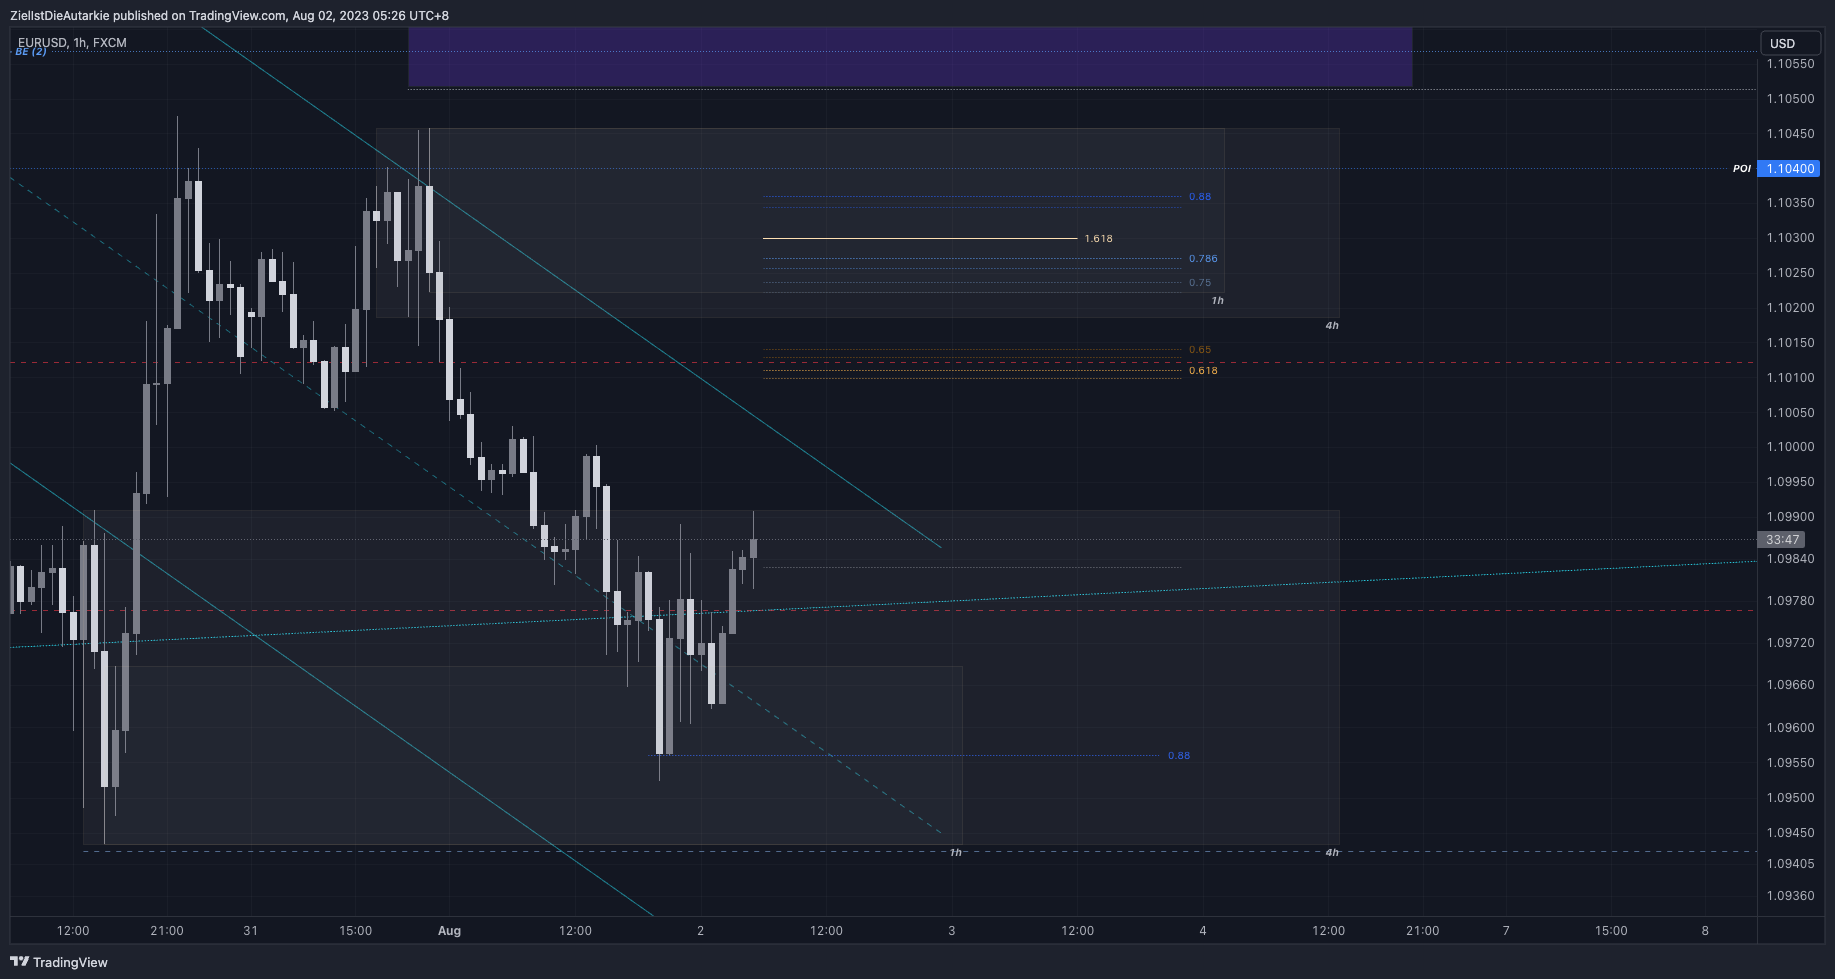The image size is (1835, 979).
Task: Click the 0.618 fib level label
Action: pyautogui.click(x=1203, y=371)
